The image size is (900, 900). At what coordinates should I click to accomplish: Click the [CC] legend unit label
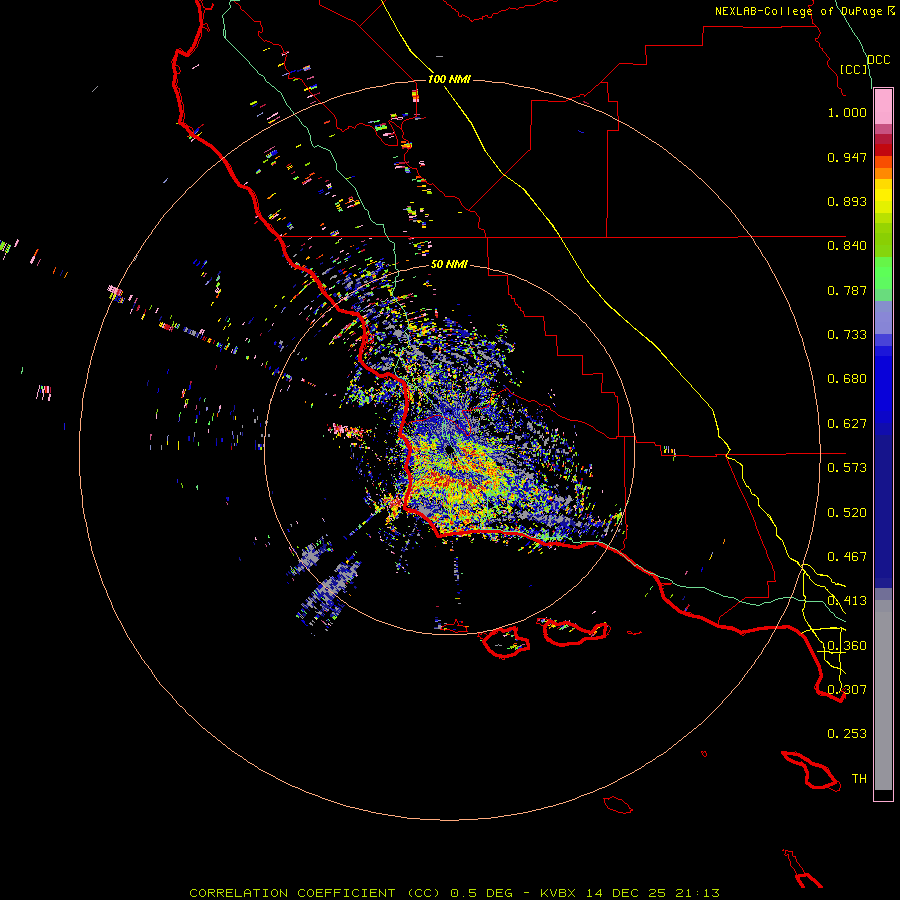point(854,69)
